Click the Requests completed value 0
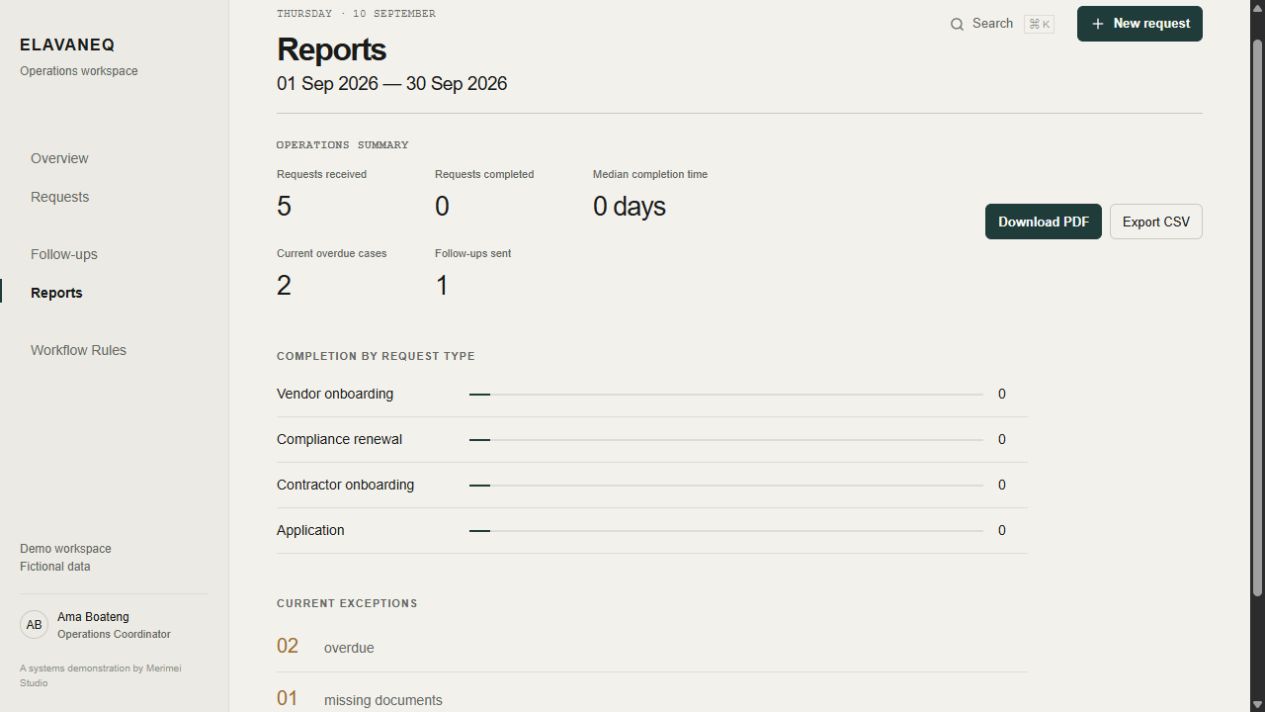 442,207
